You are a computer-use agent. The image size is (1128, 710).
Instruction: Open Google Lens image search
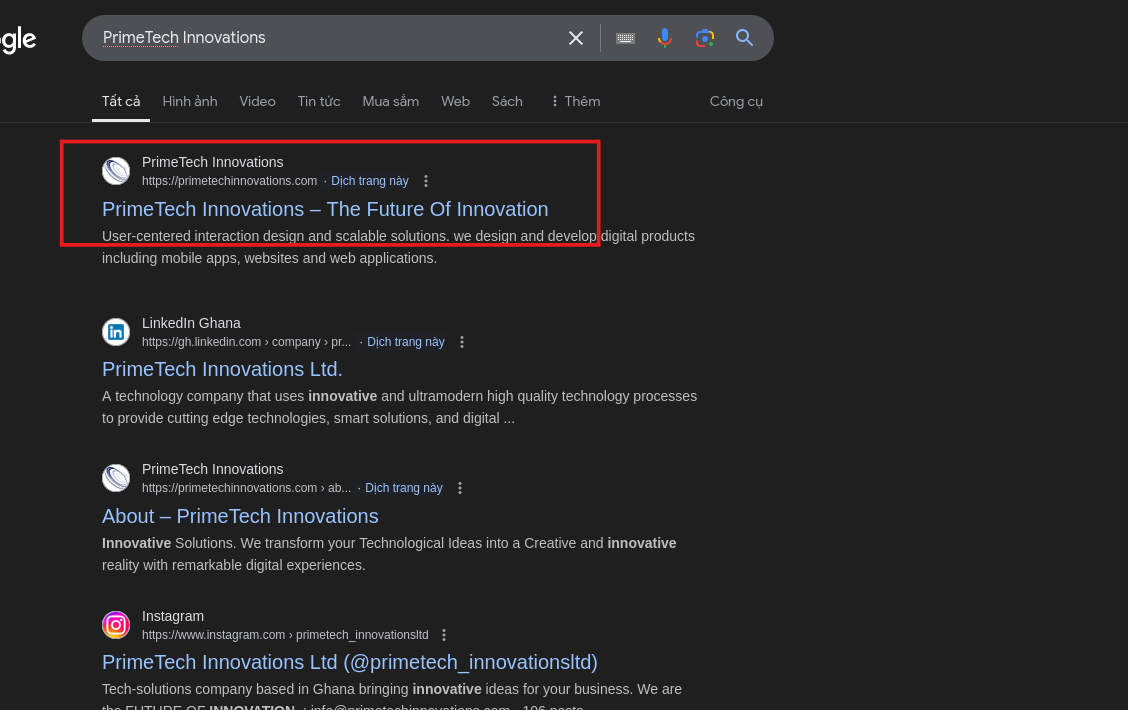pos(704,38)
